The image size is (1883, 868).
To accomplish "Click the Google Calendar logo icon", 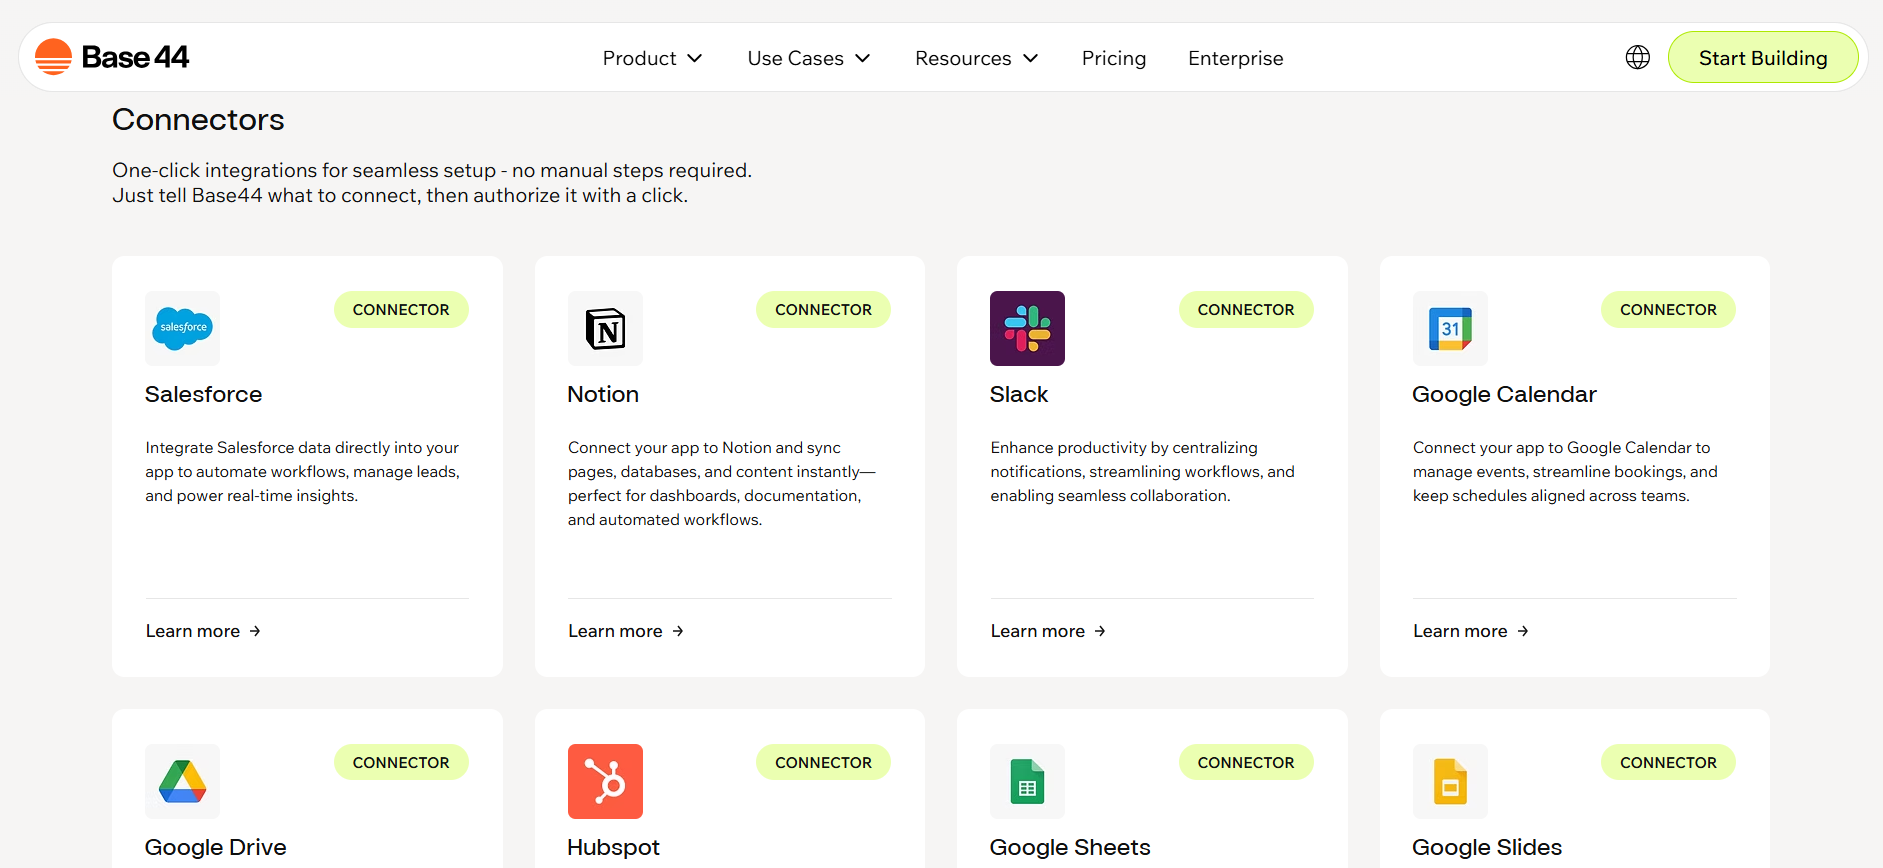I will click(1450, 328).
